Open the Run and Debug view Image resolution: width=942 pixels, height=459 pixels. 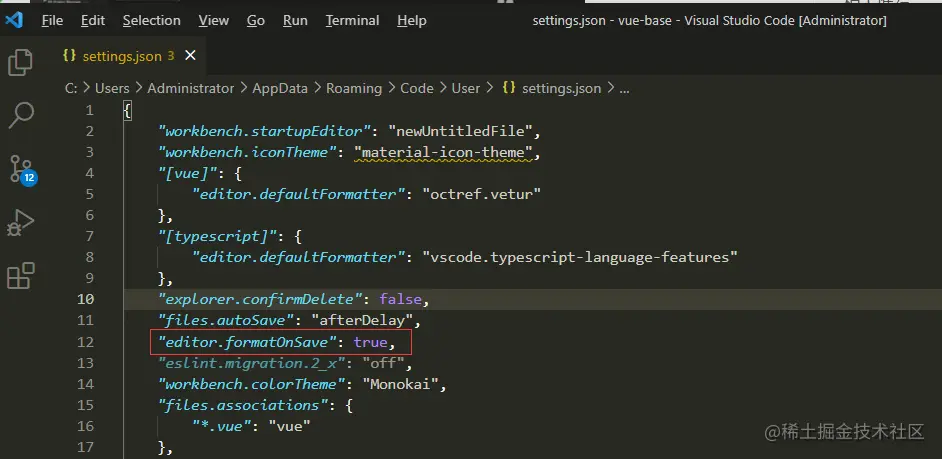pos(20,223)
